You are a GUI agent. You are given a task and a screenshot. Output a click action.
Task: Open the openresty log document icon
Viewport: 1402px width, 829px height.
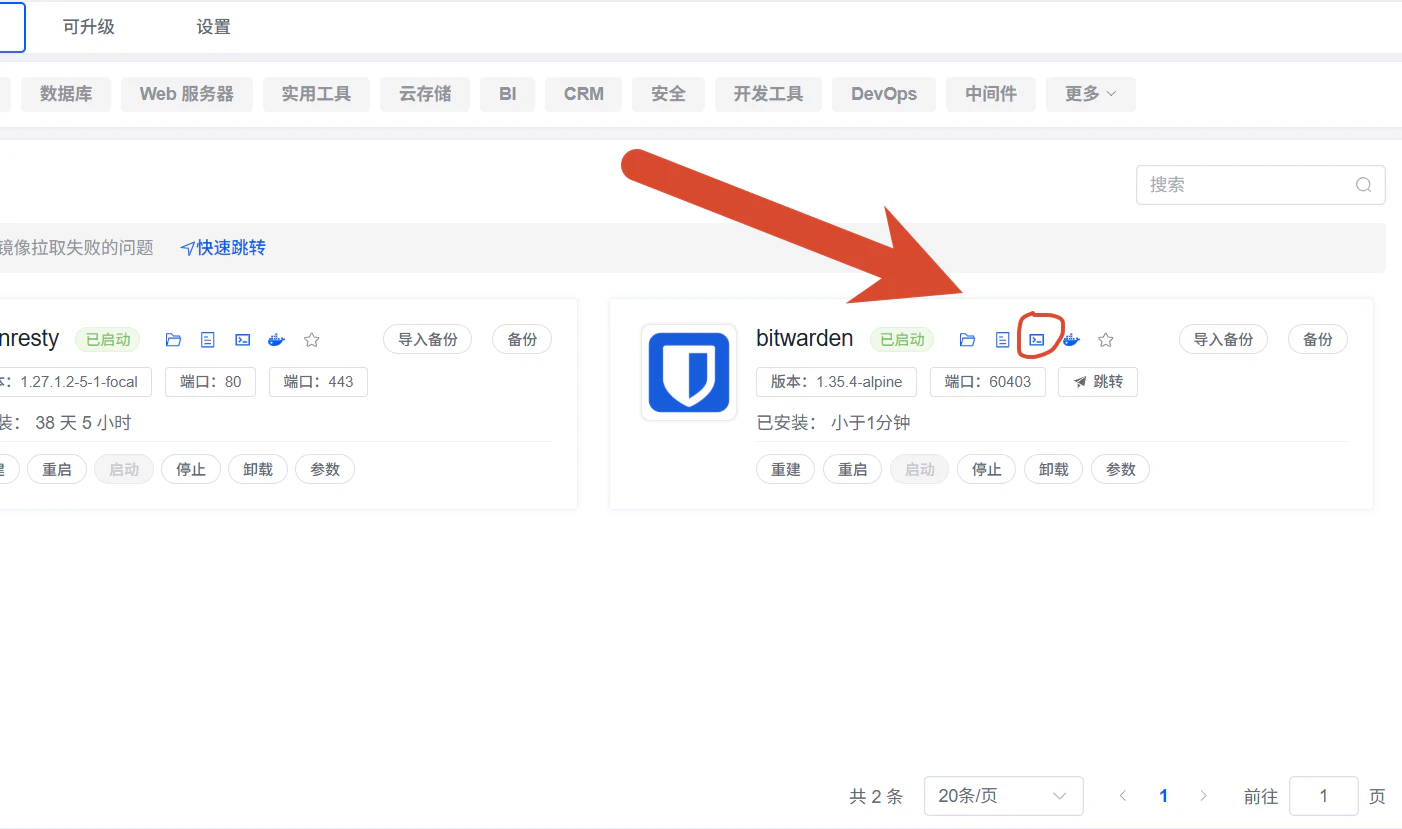coord(208,340)
